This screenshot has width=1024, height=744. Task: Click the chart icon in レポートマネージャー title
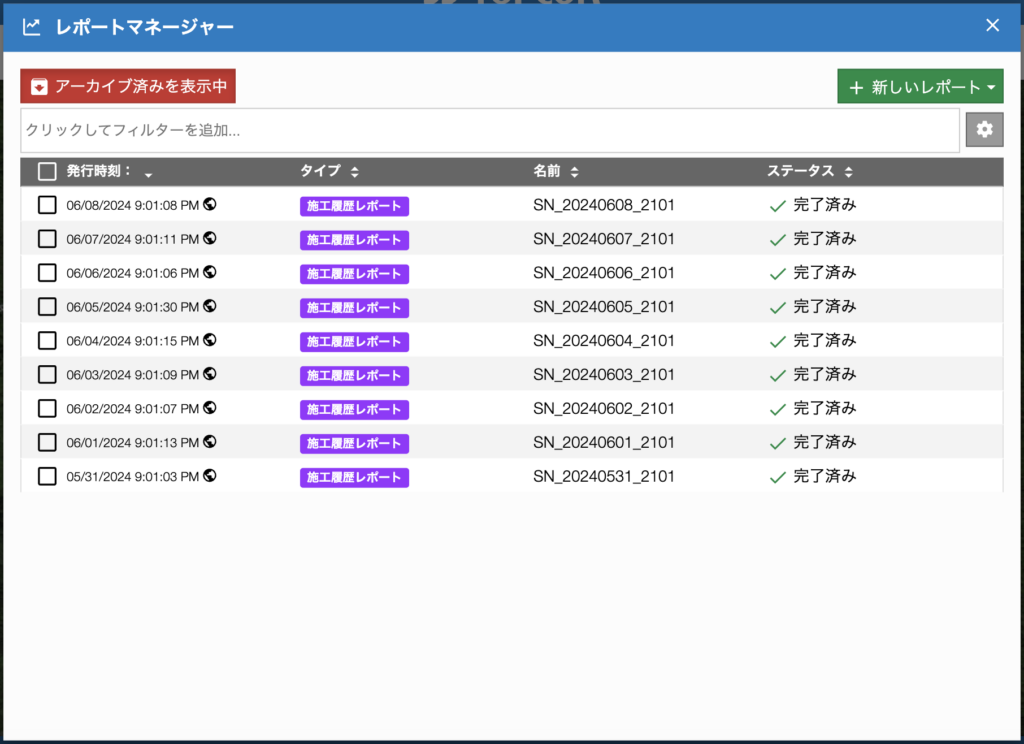[x=32, y=26]
